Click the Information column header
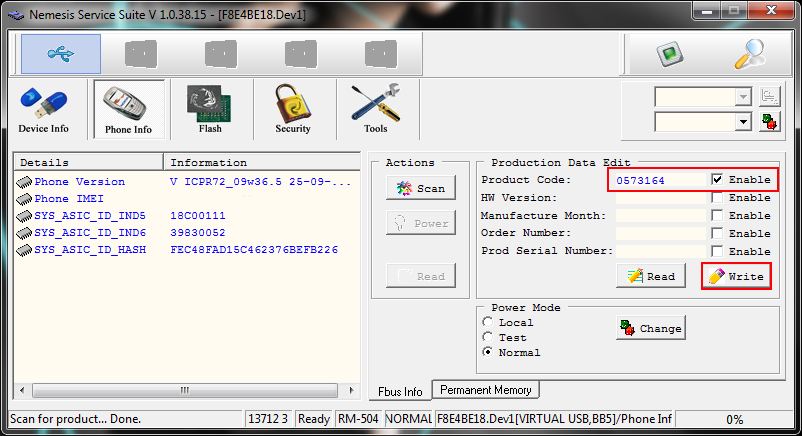 click(x=262, y=162)
